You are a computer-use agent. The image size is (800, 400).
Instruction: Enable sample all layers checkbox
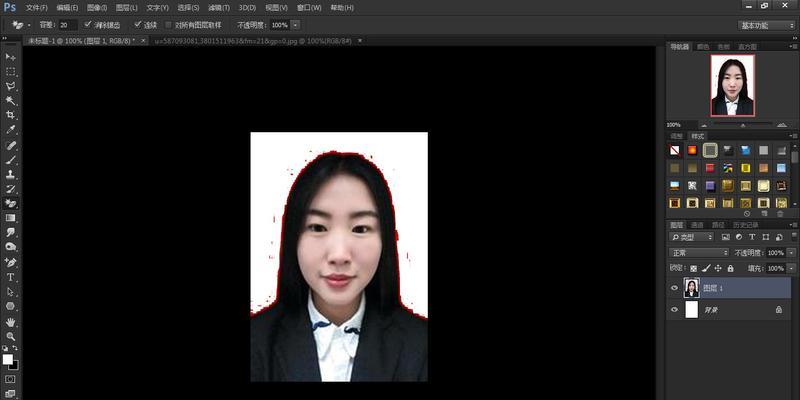pyautogui.click(x=169, y=24)
